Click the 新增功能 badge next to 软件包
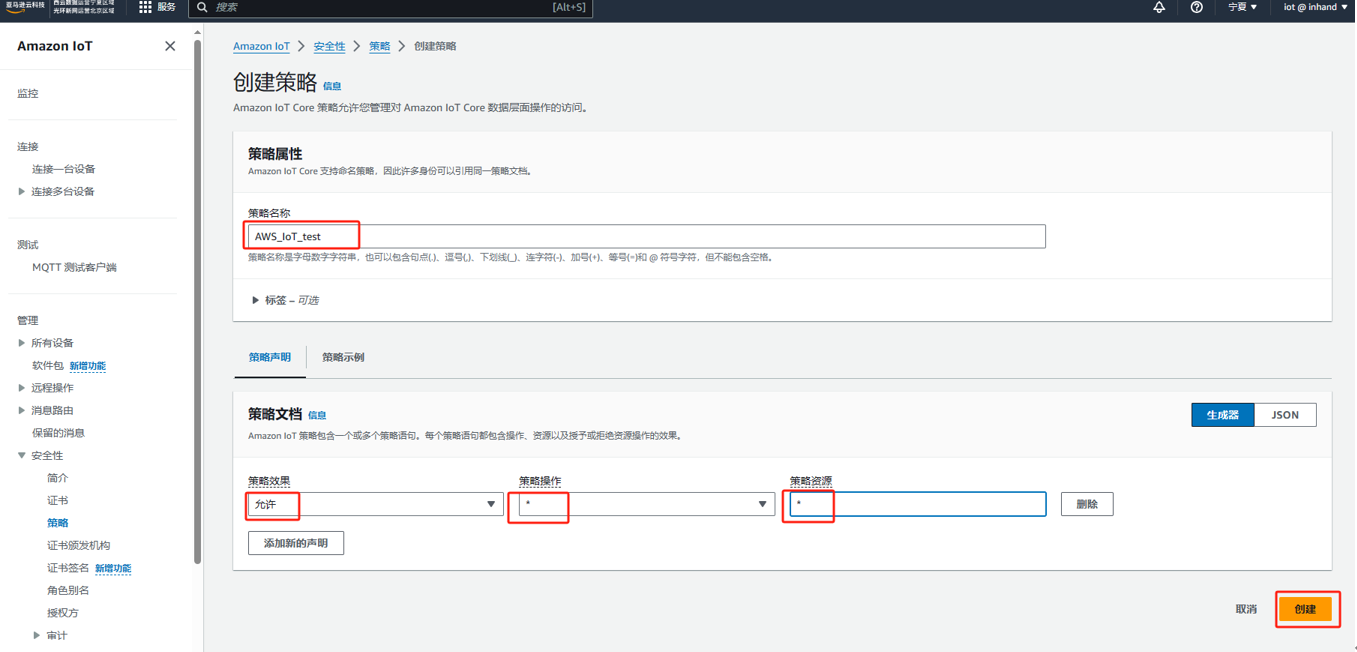 (88, 366)
